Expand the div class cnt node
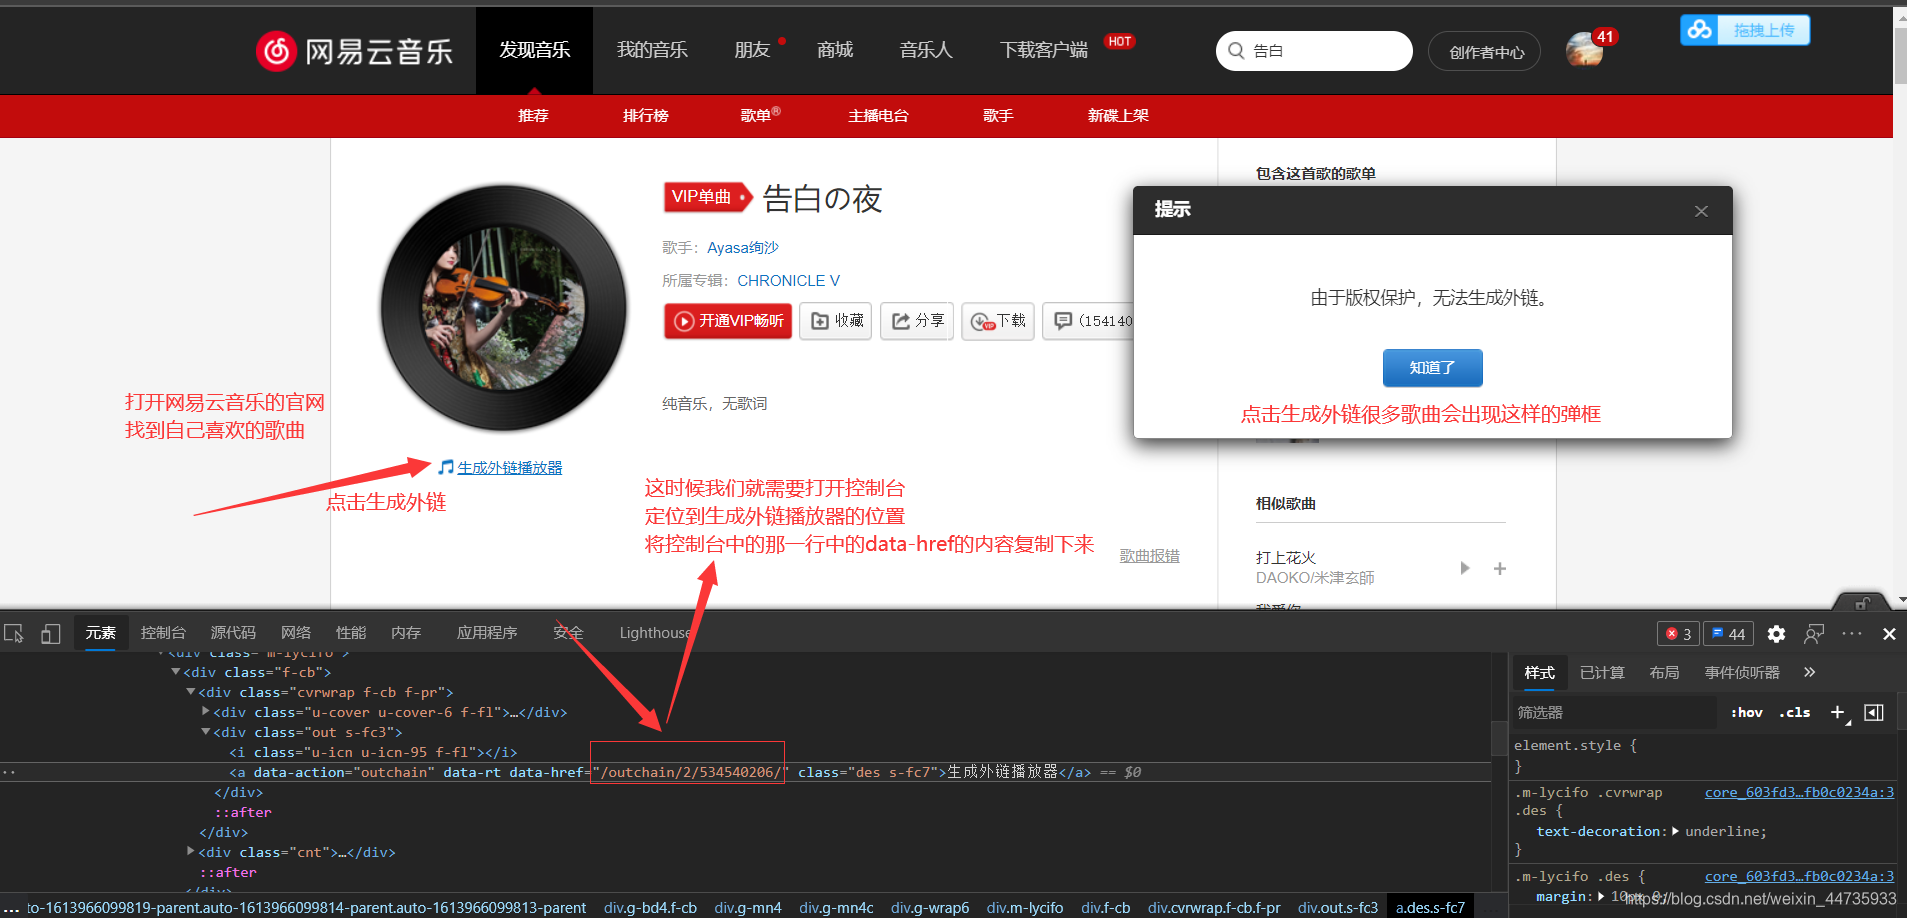Viewport: 1907px width, 918px height. coord(190,851)
